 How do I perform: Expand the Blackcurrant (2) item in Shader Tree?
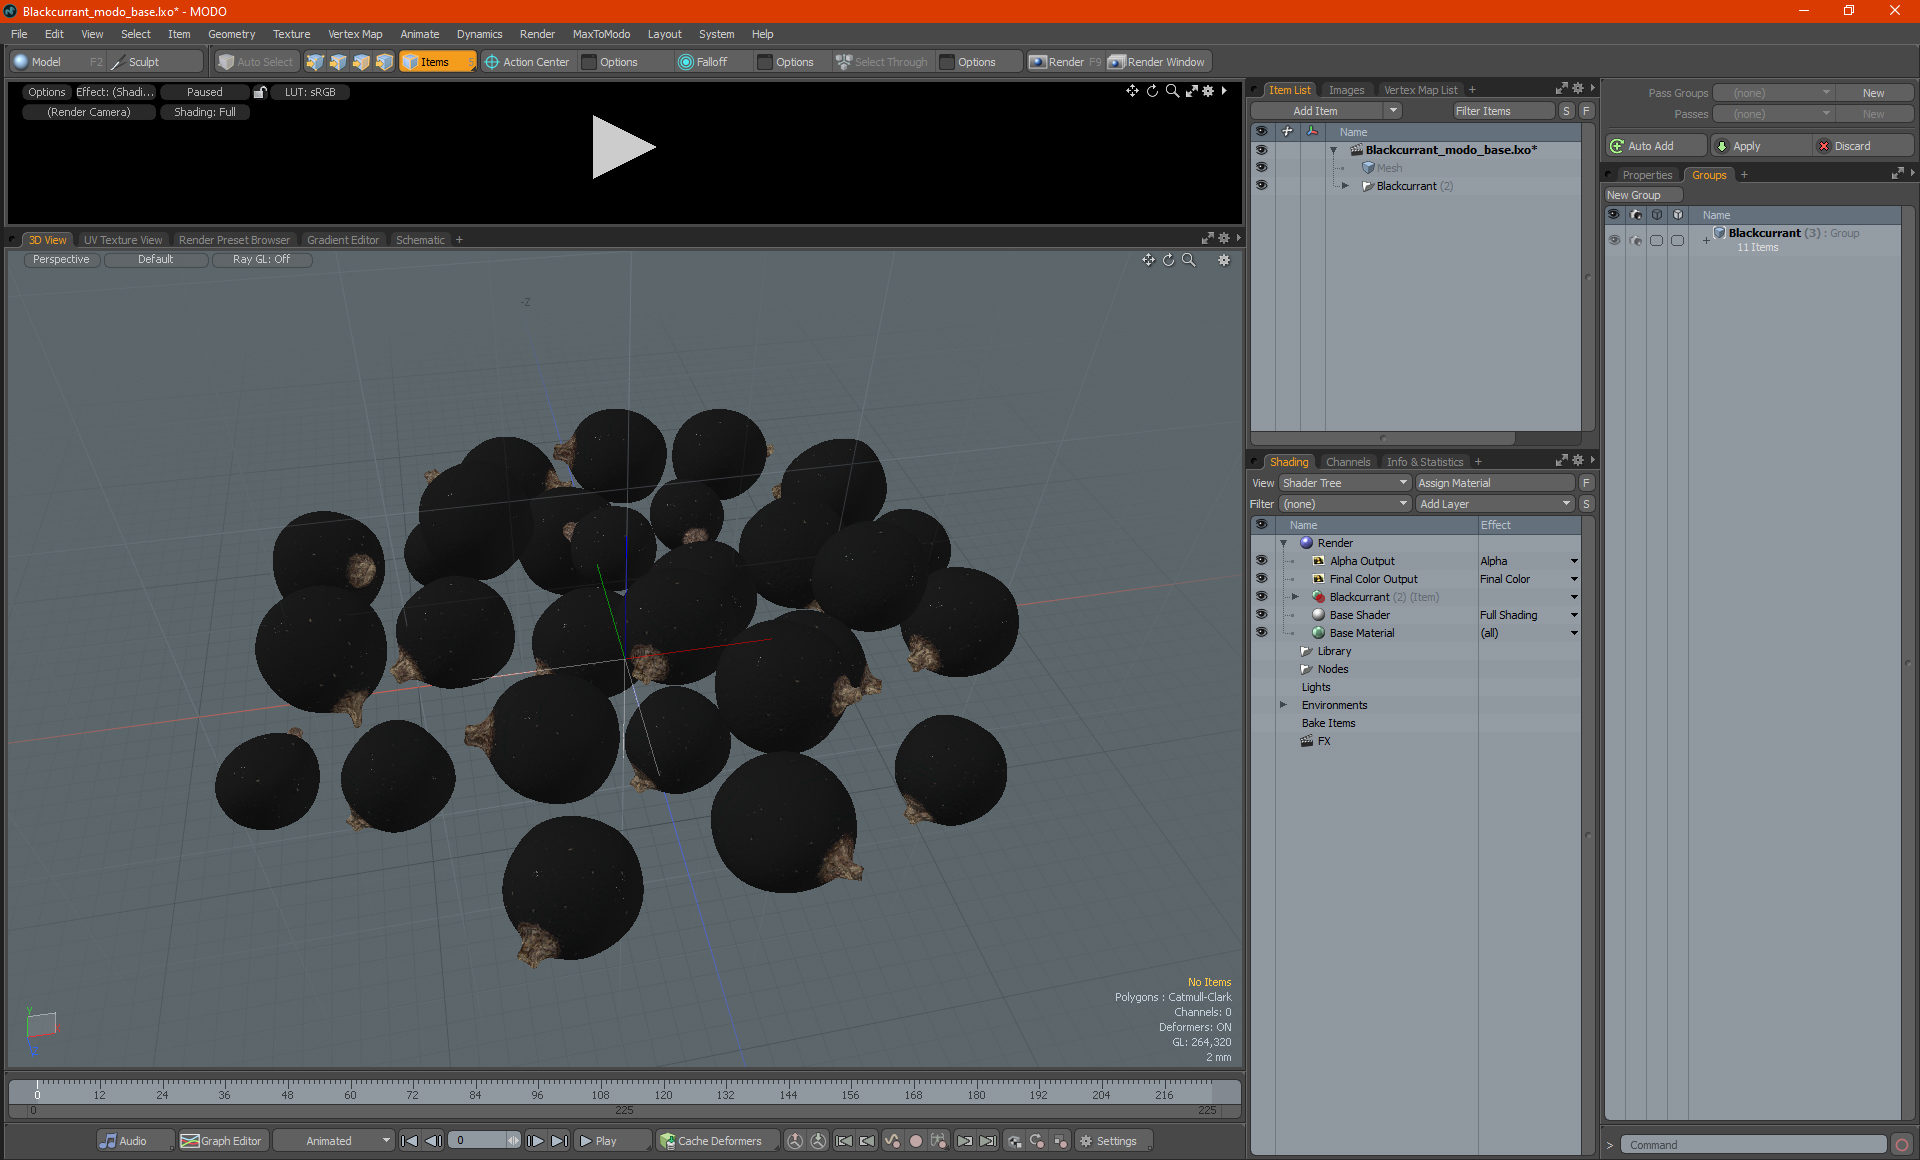point(1295,597)
